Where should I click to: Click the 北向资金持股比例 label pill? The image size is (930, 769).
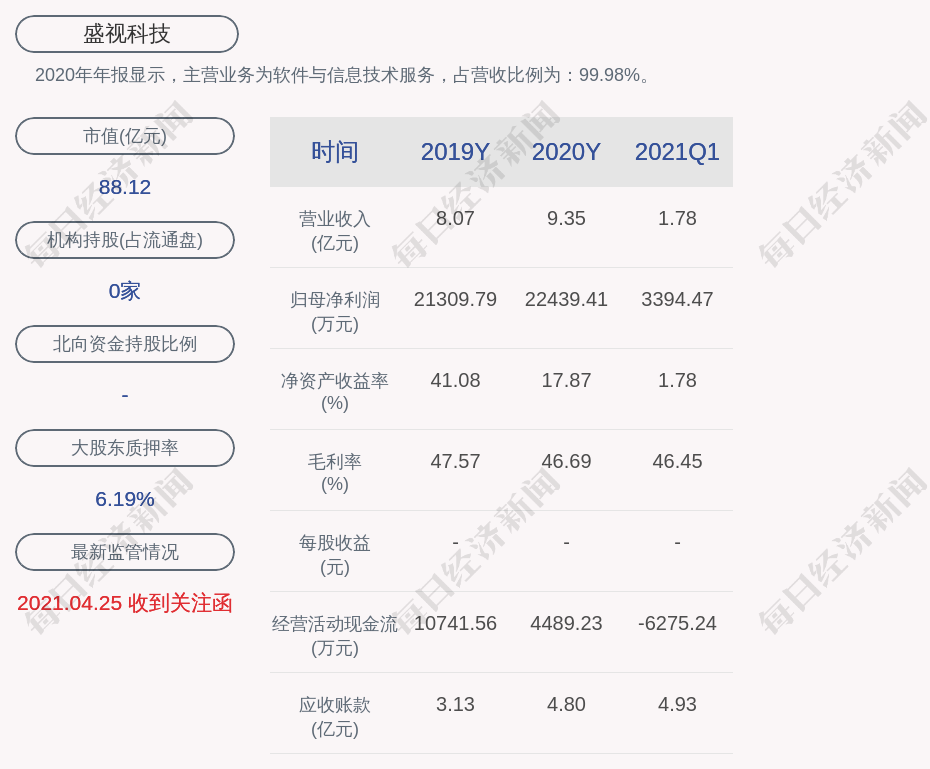(x=125, y=344)
